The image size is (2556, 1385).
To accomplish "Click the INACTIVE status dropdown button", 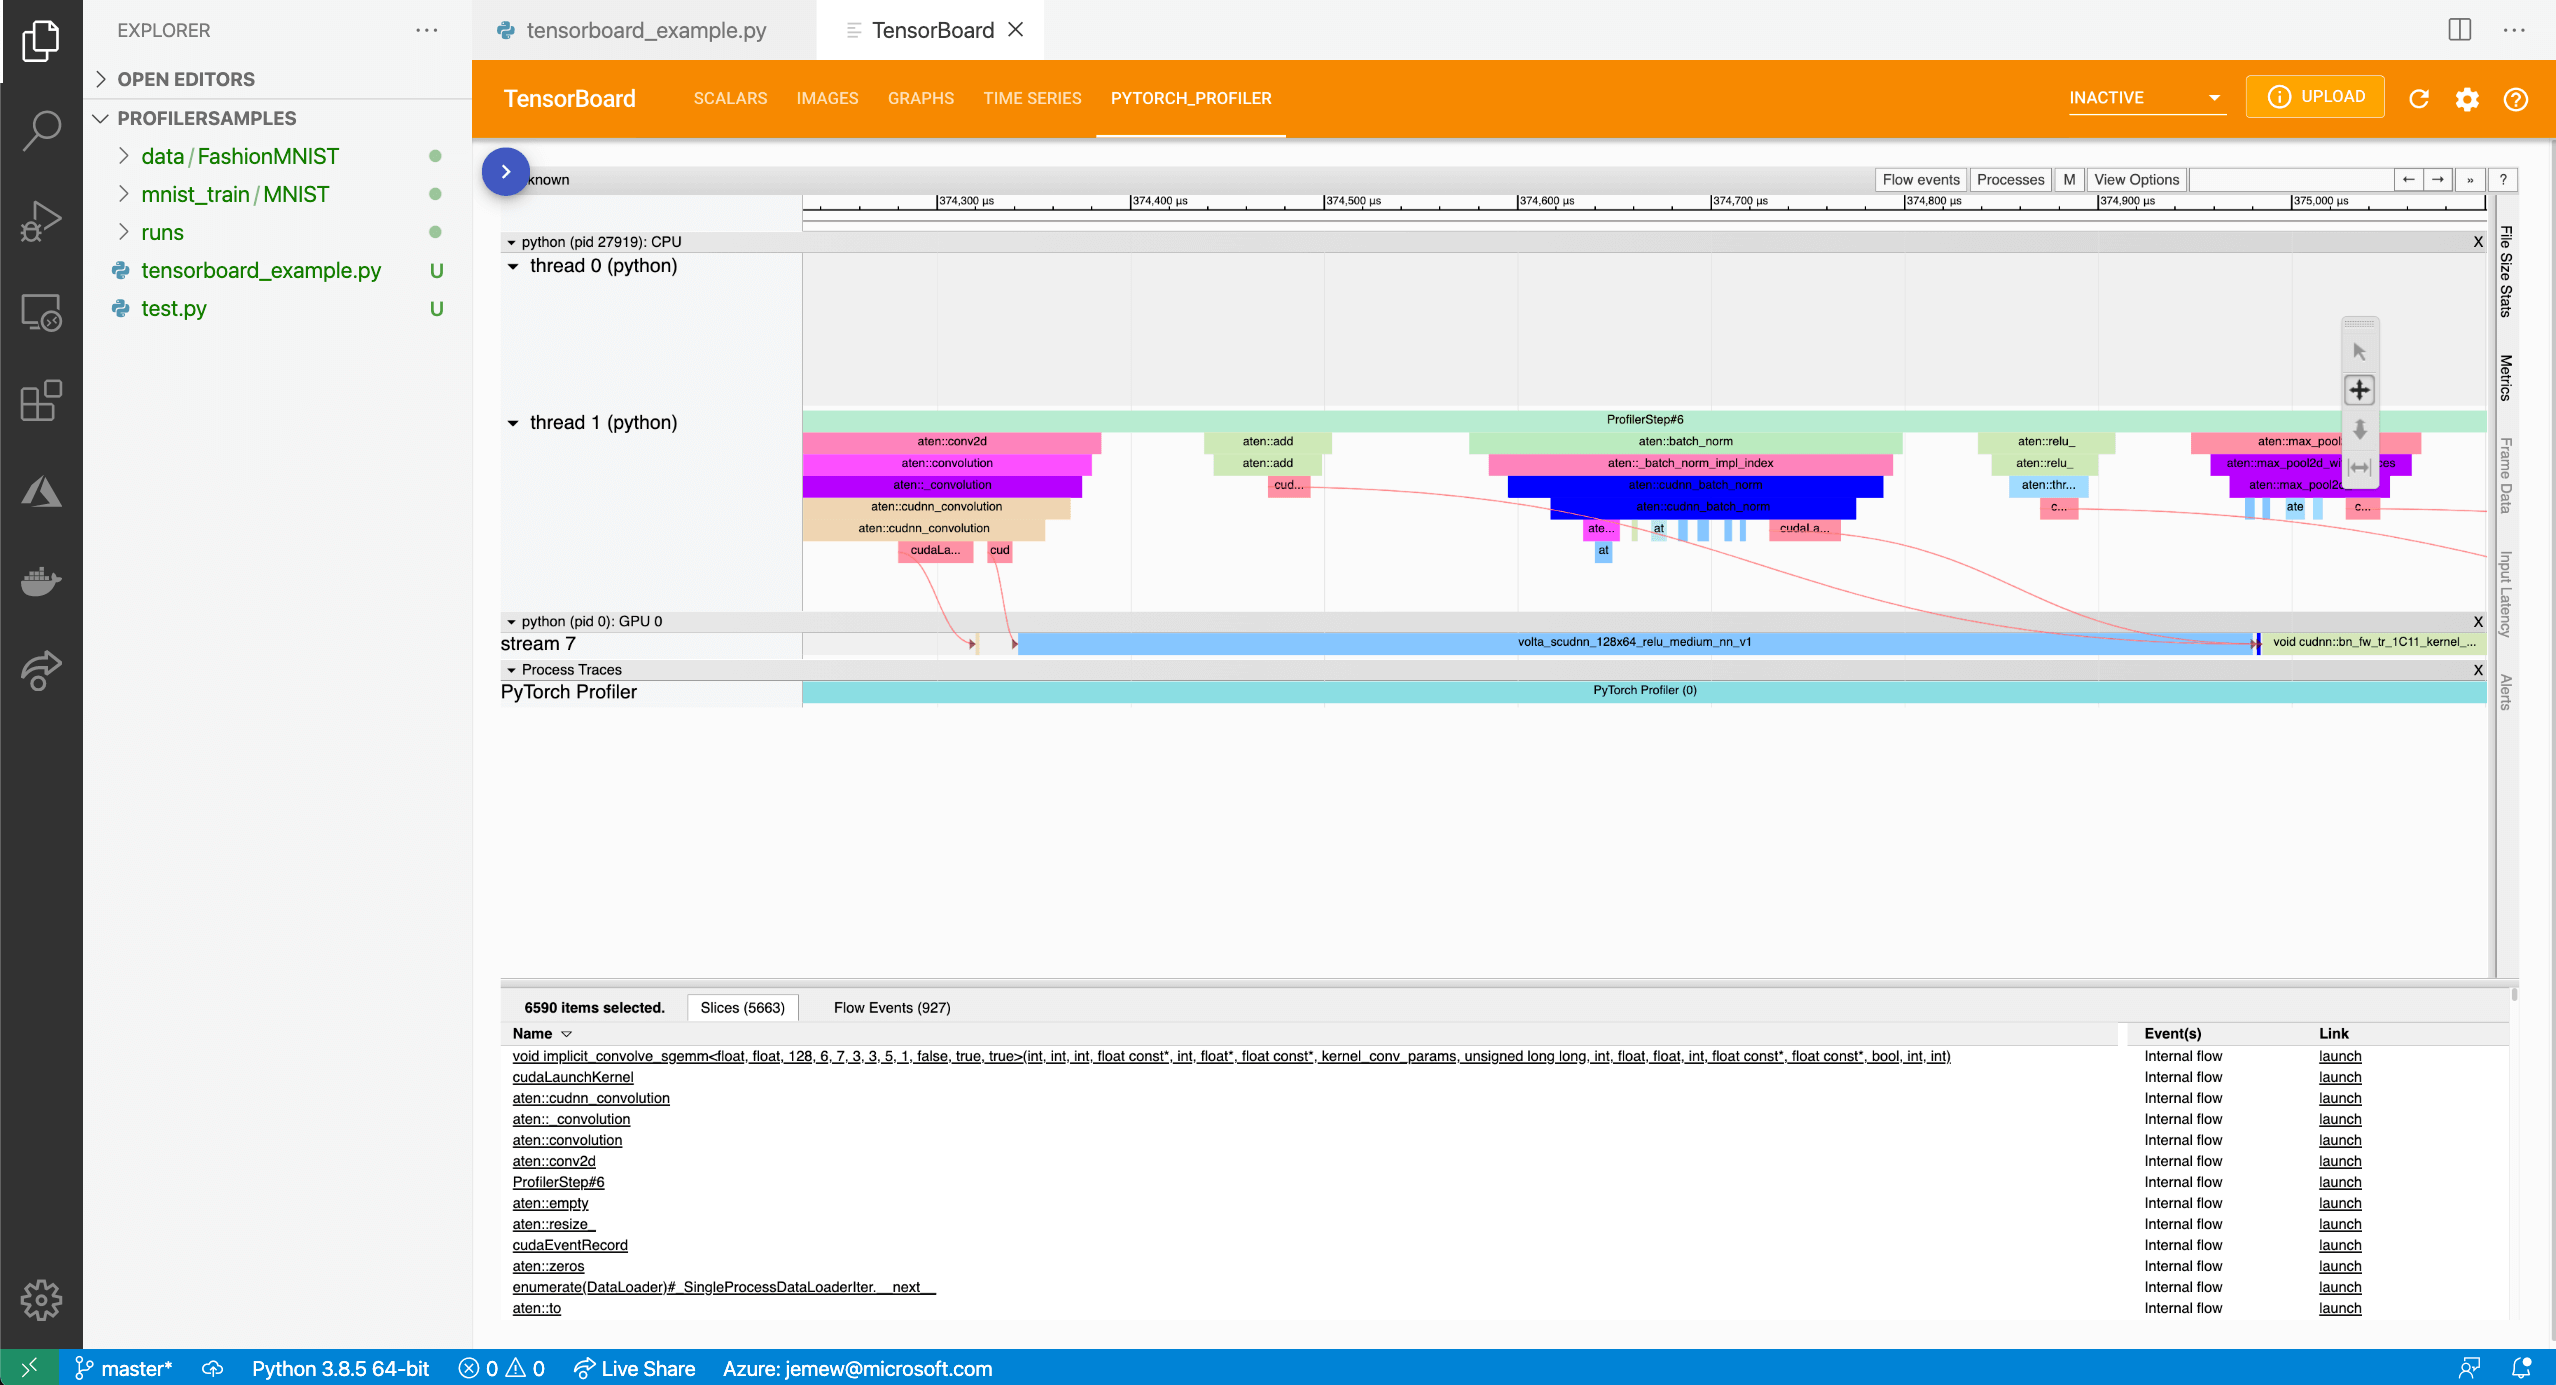I will [2138, 96].
